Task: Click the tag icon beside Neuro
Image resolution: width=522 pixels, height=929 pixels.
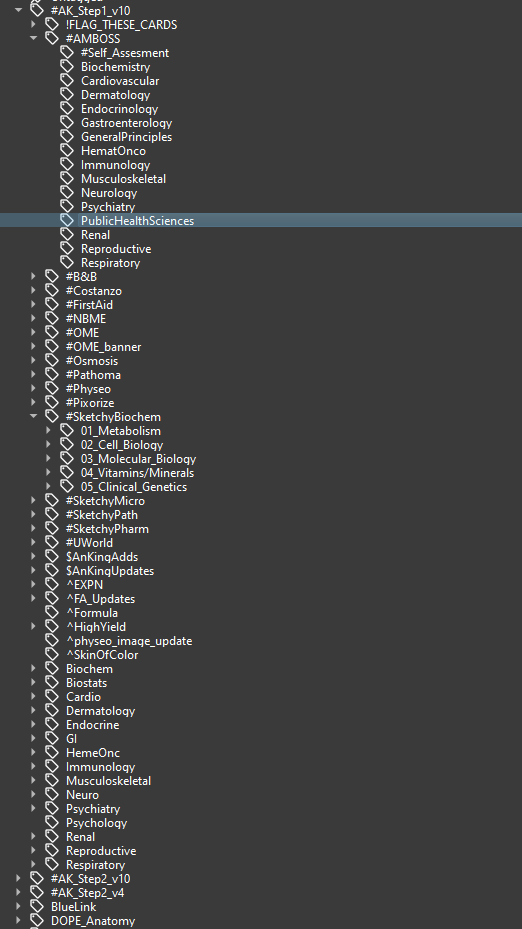Action: pos(52,795)
